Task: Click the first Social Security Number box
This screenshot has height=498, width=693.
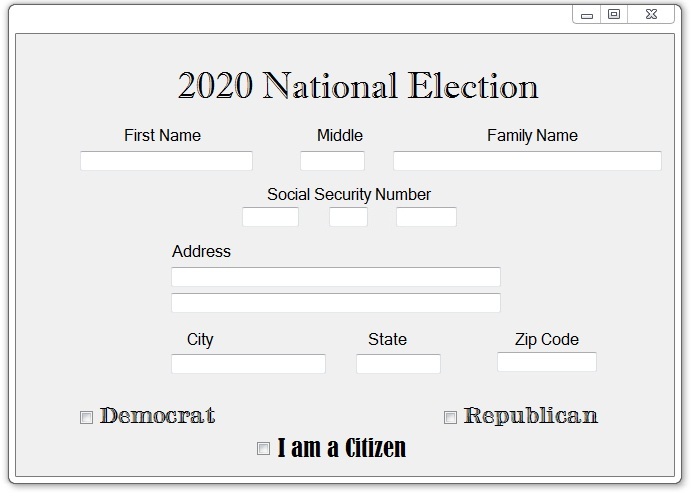Action: 270,217
